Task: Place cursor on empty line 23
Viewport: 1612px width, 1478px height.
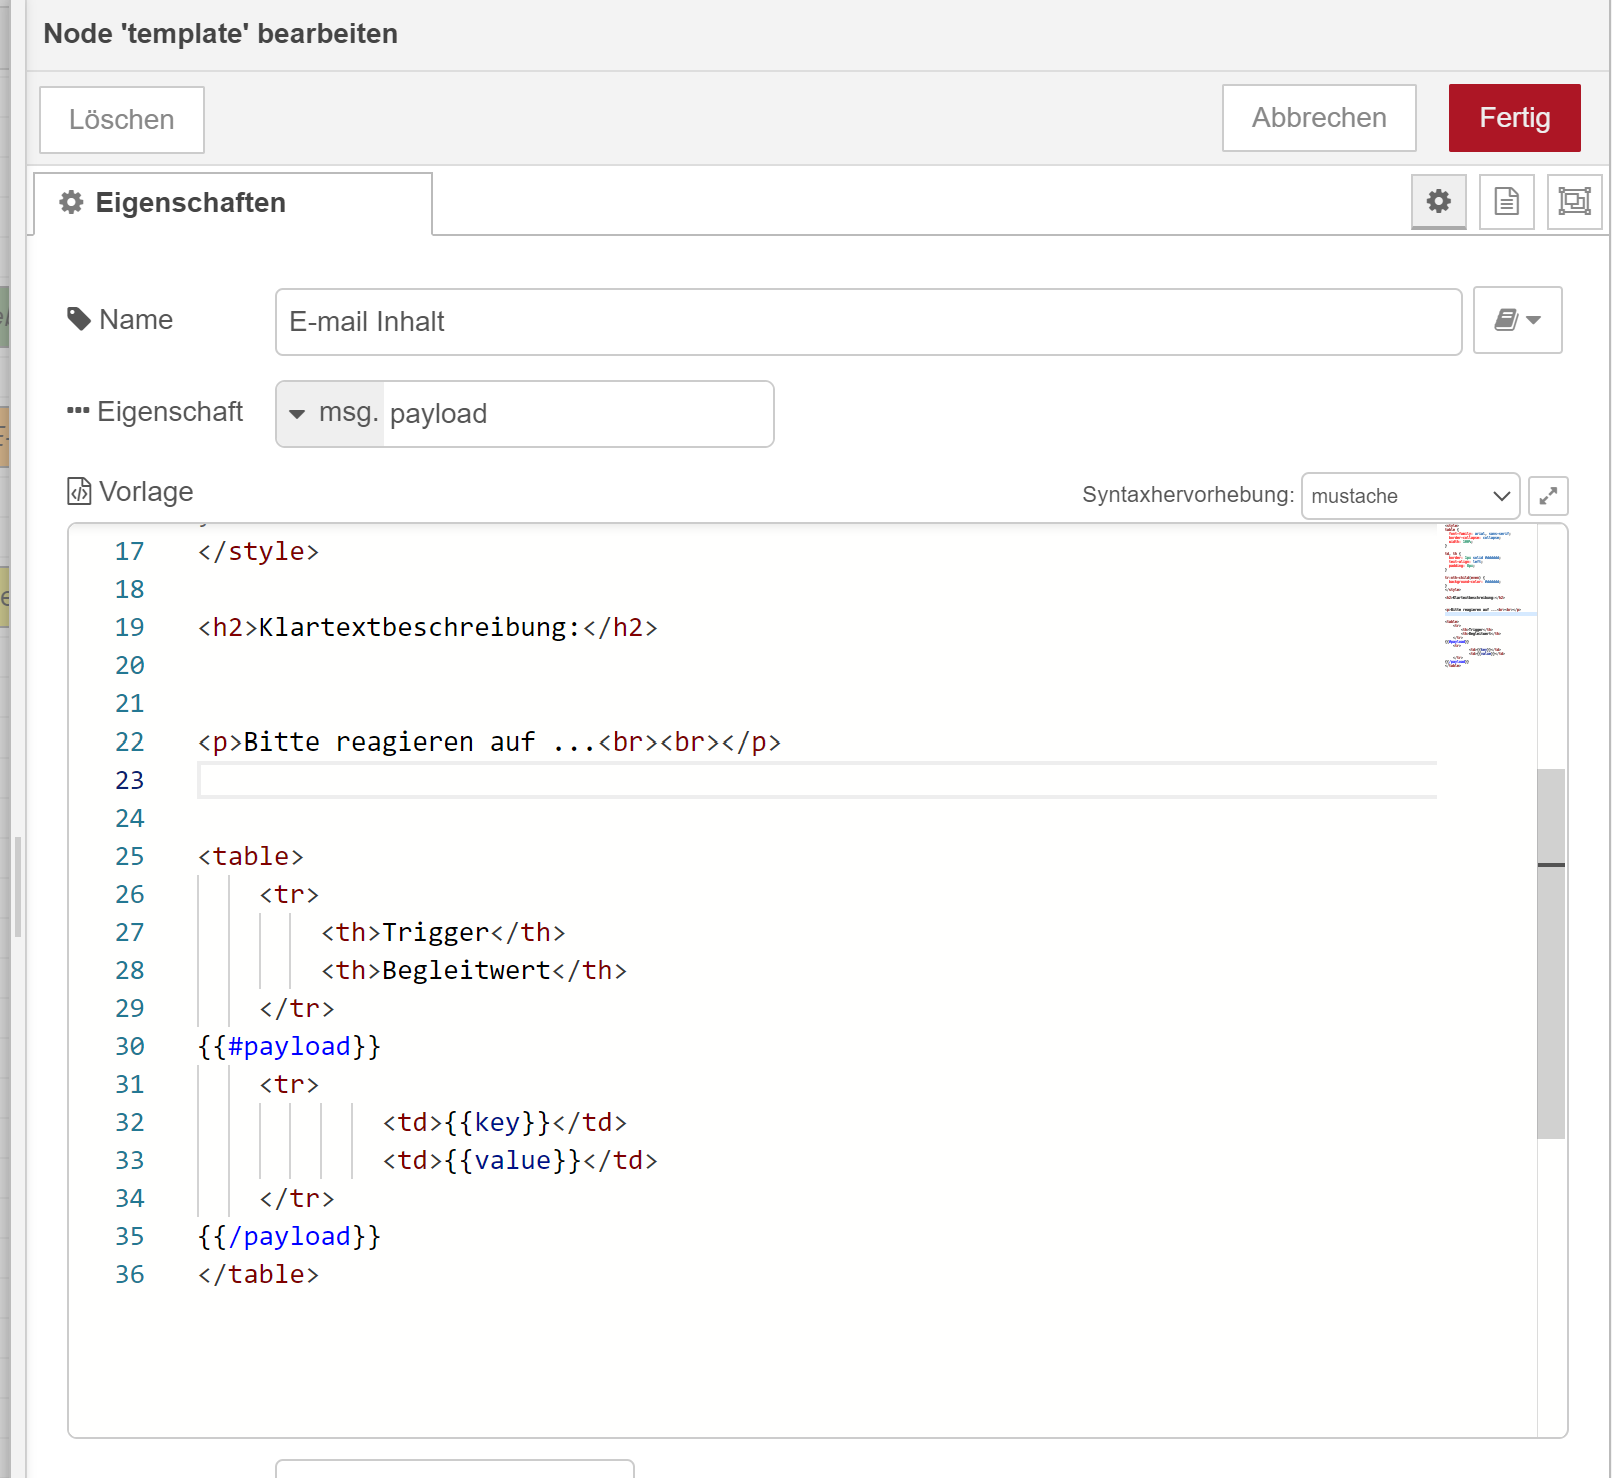Action: [x=817, y=780]
